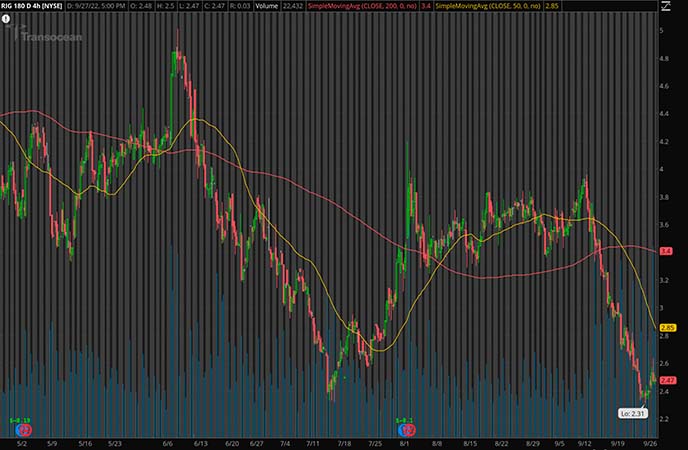Click the green $-0.19 earnings label
The image size is (688, 450).
point(20,420)
